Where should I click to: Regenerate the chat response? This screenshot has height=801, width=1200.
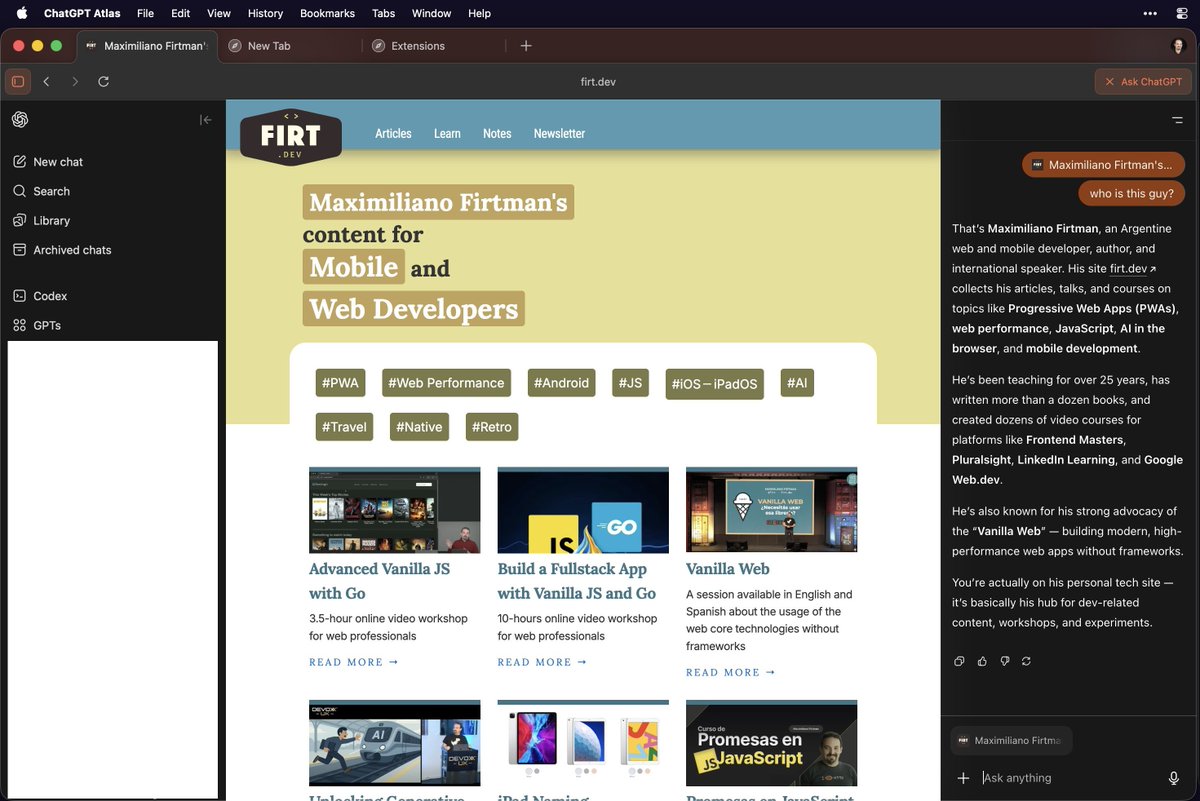(x=1025, y=661)
